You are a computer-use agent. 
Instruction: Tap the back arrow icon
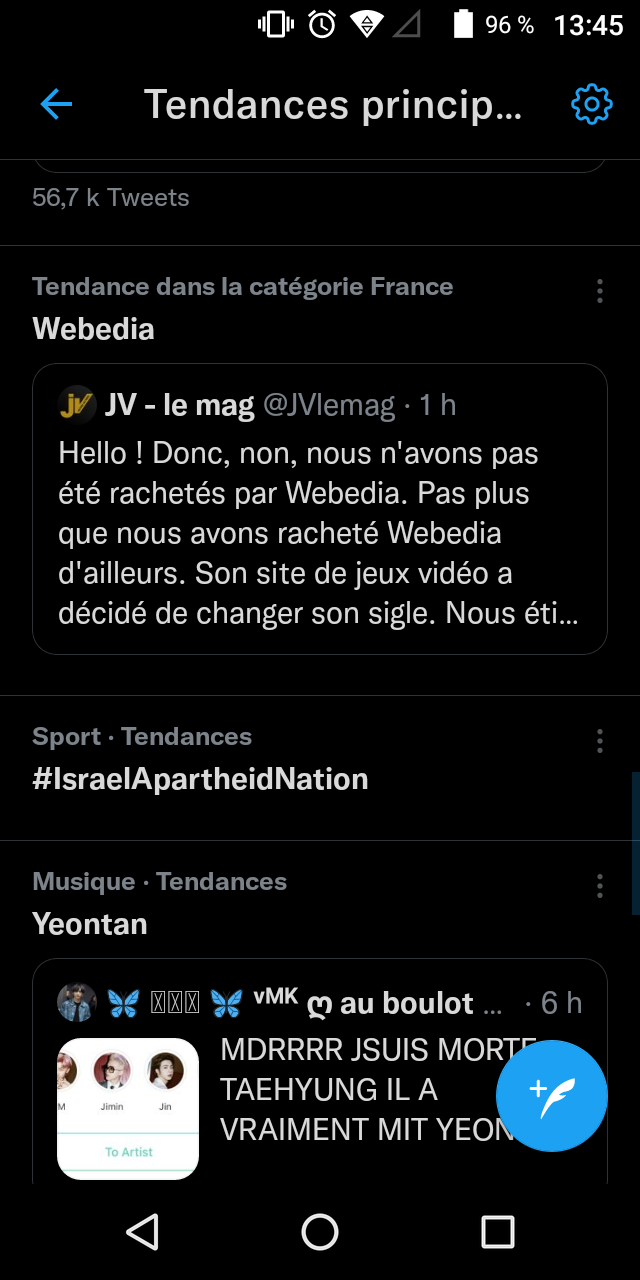click(x=56, y=104)
